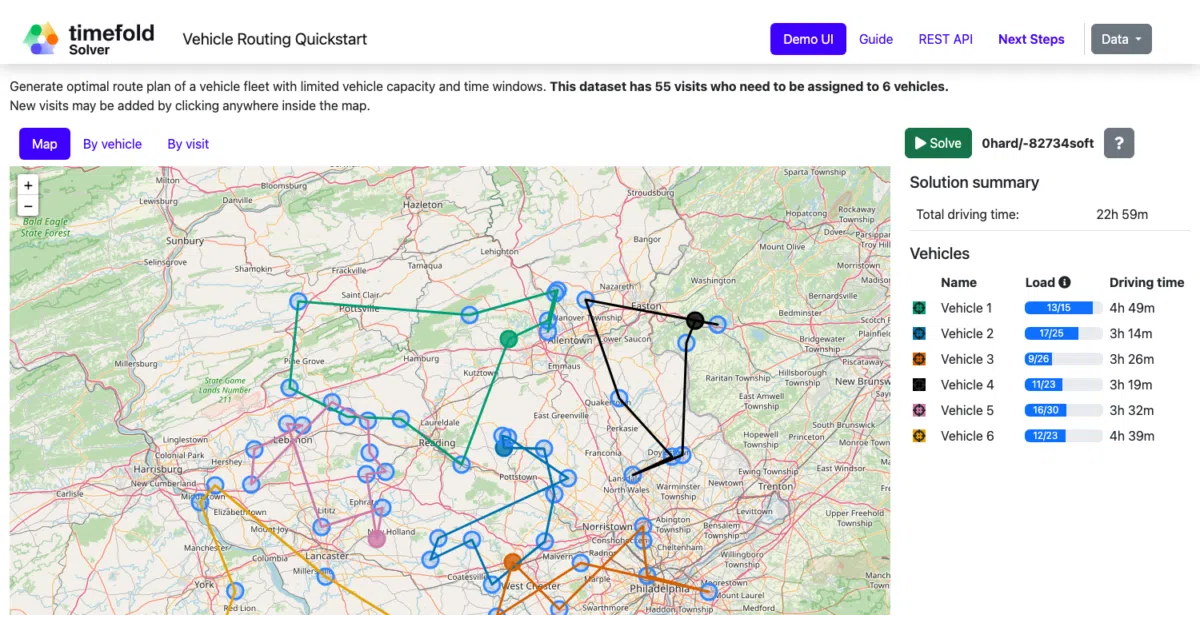Click Vehicle 4 black icon in list
Image resolution: width=1200 pixels, height=630 pixels.
coord(919,385)
